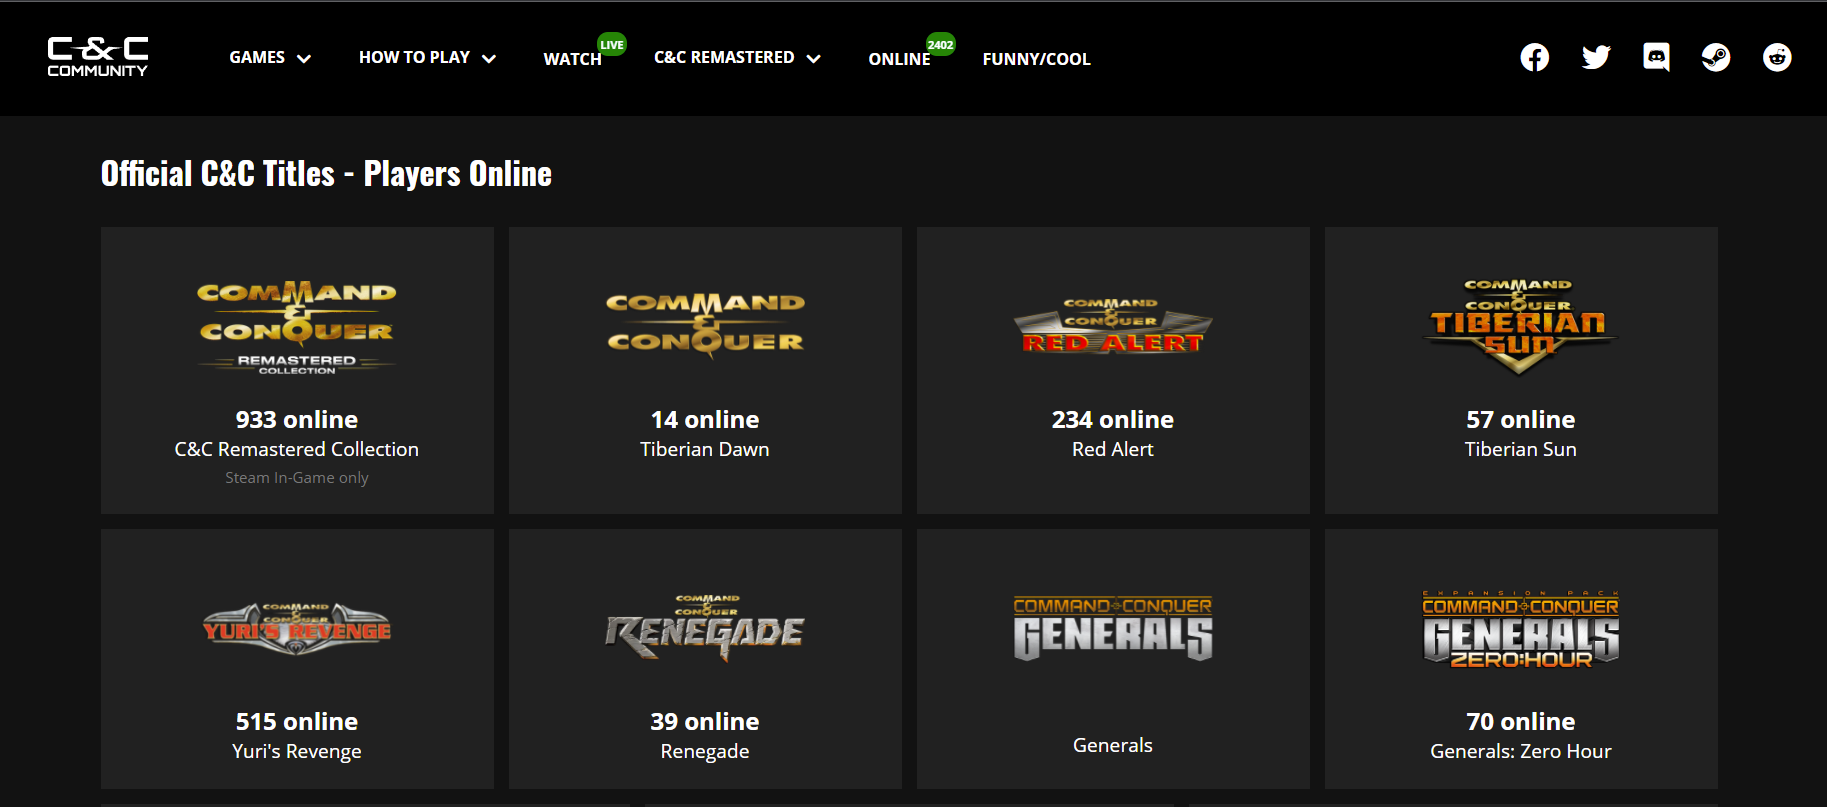Open the Reddit community icon
Viewport: 1827px width, 807px height.
pyautogui.click(x=1777, y=58)
